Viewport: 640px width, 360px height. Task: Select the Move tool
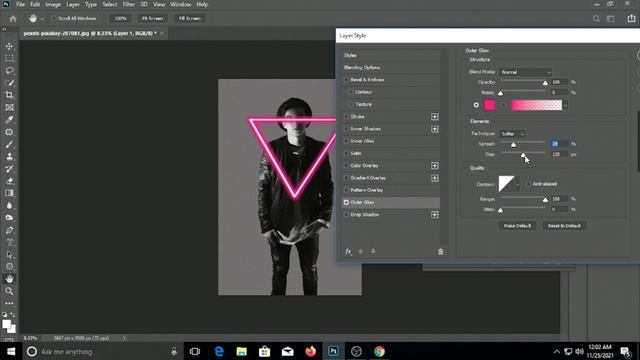[9, 46]
